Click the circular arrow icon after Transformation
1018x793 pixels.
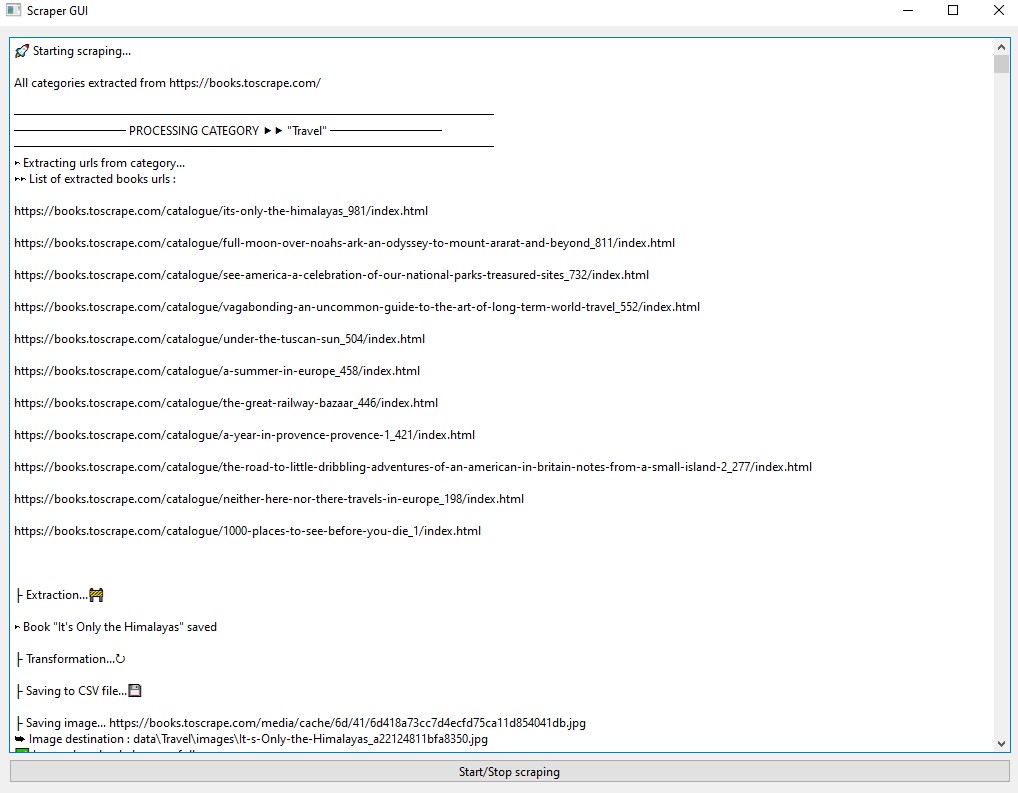point(121,659)
